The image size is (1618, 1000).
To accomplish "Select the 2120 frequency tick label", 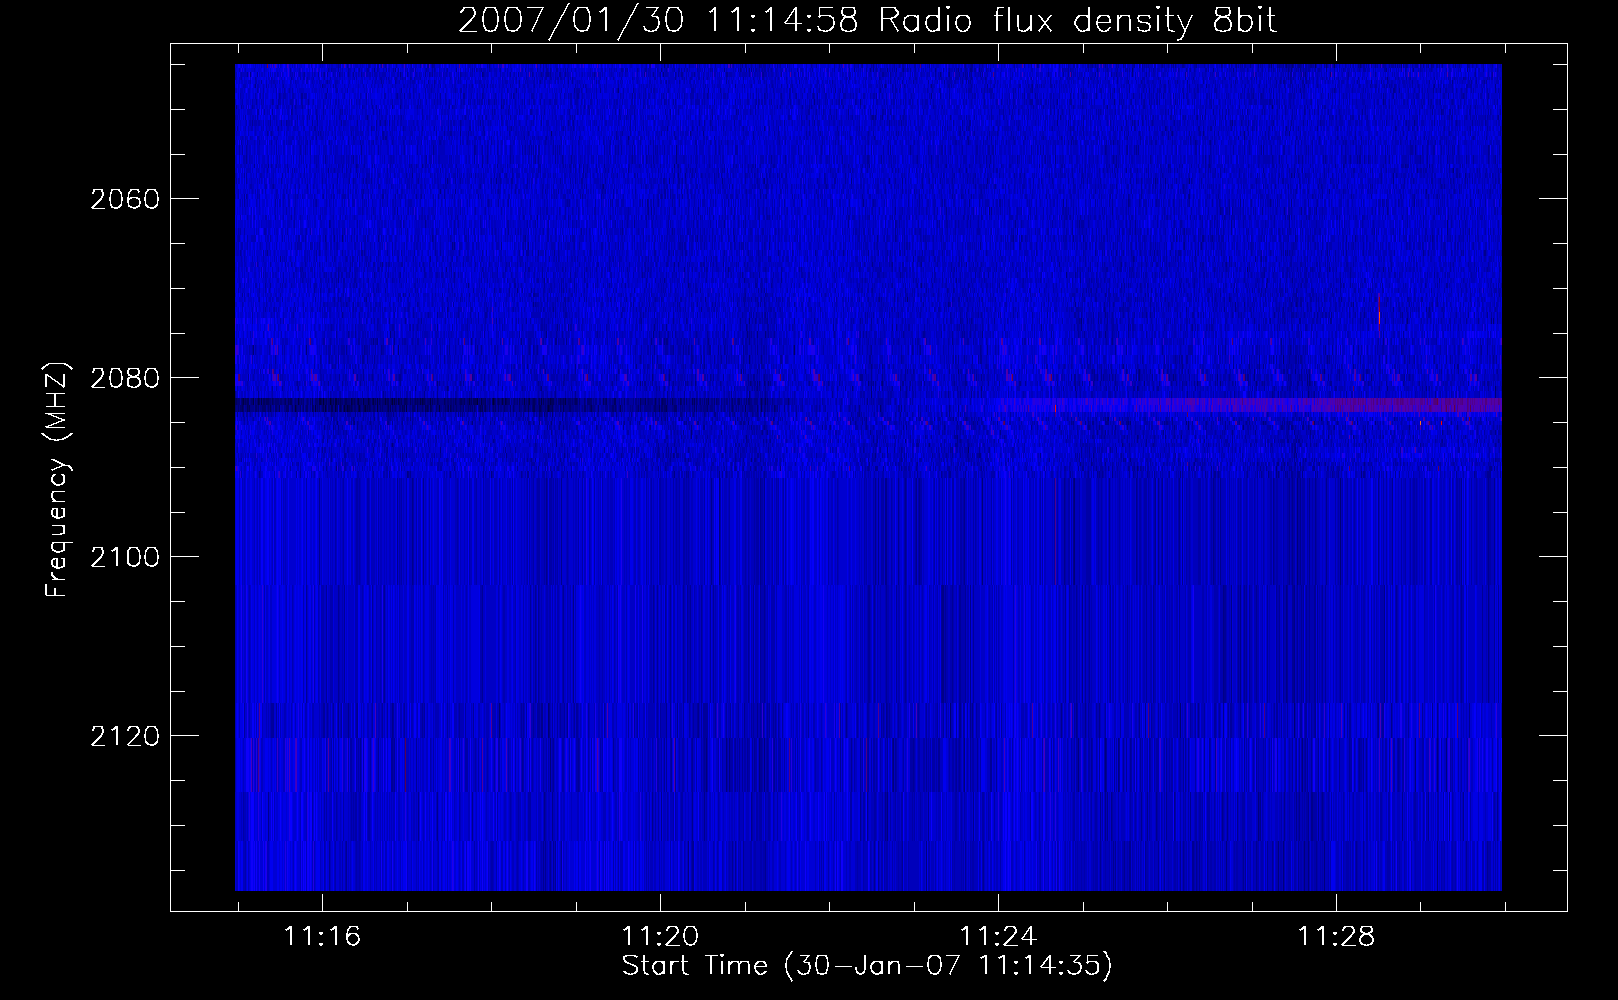I will pyautogui.click(x=124, y=736).
